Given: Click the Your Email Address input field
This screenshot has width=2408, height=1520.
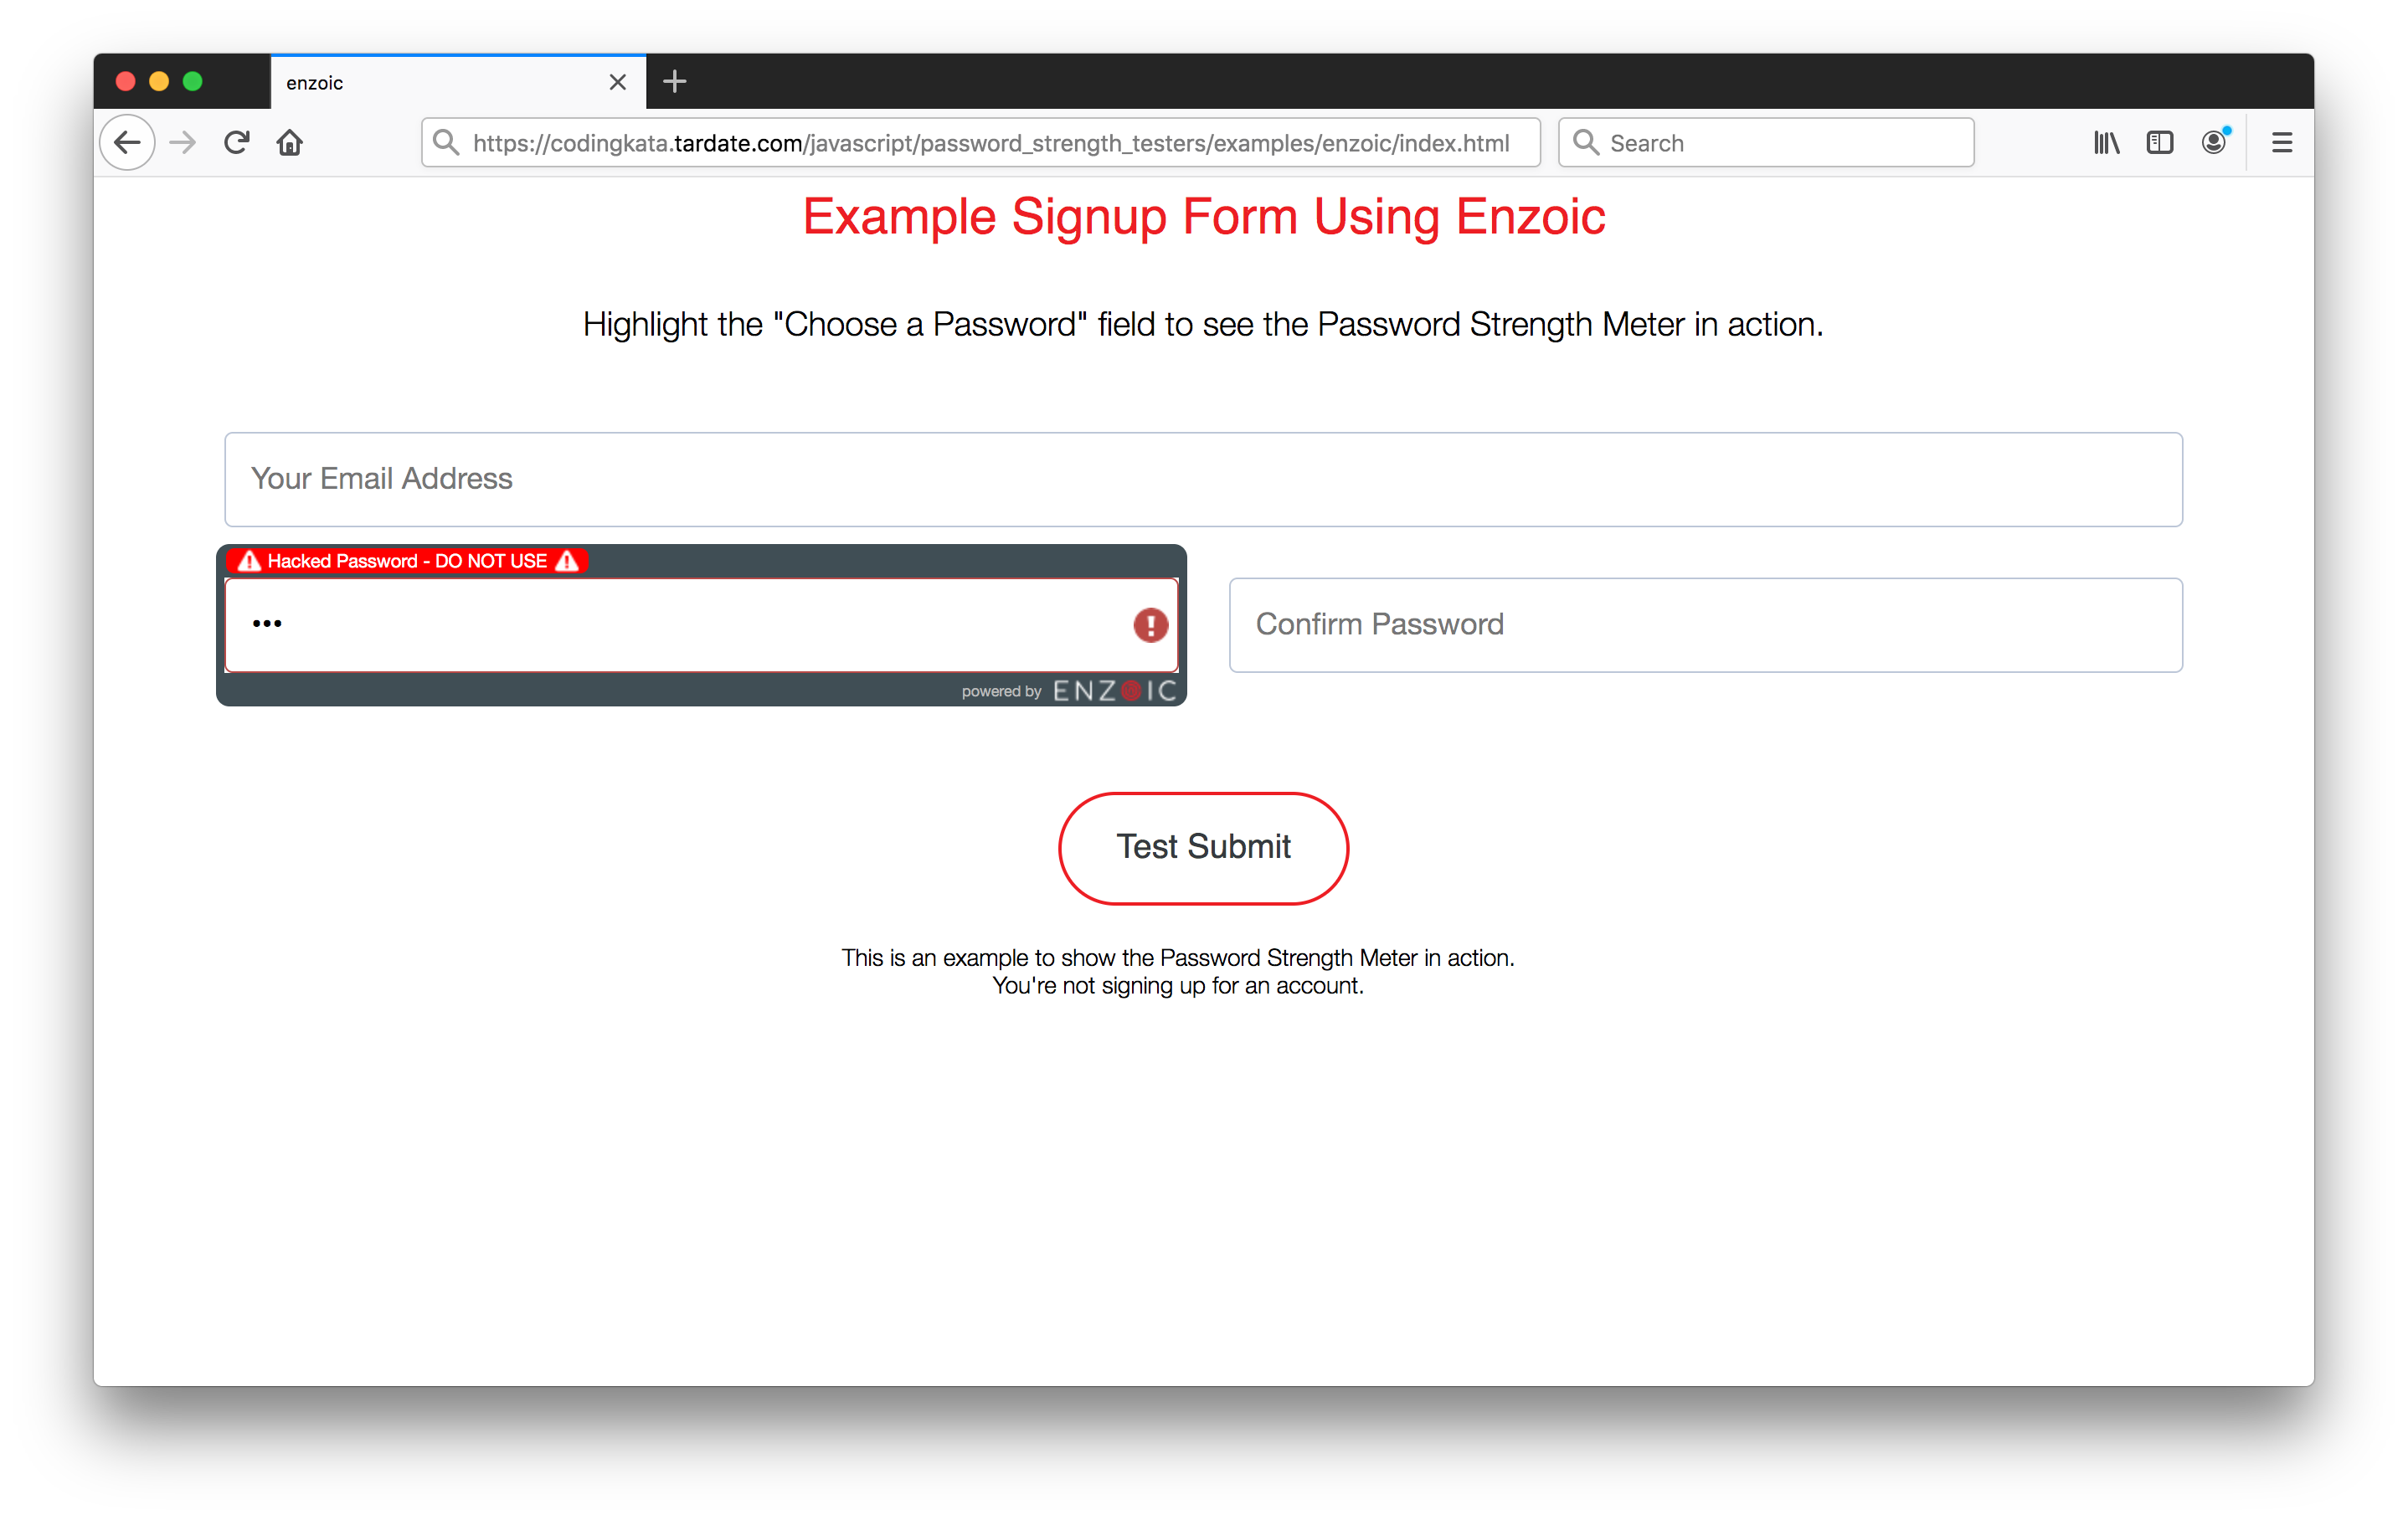Looking at the screenshot, I should (1203, 478).
